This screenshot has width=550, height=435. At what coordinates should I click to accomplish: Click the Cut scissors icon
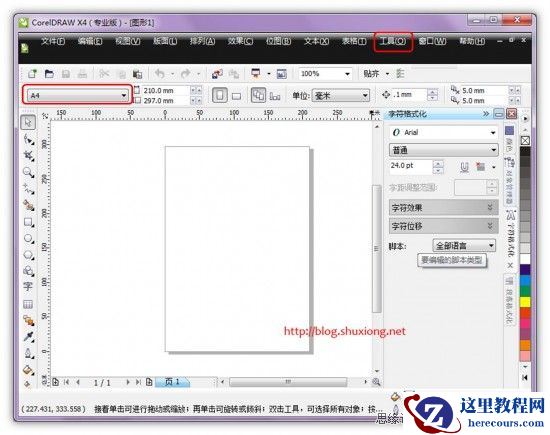[104, 74]
